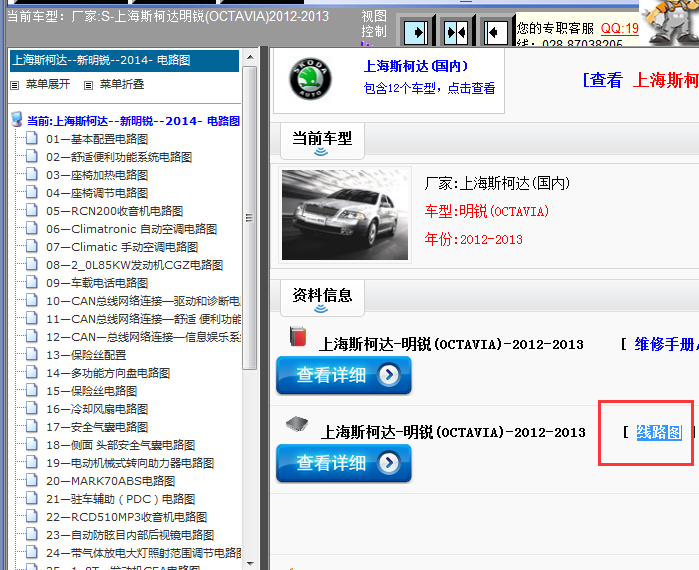Click the document icon of 01—基本配置电路图
The height and width of the screenshot is (570, 699).
click(x=32, y=138)
